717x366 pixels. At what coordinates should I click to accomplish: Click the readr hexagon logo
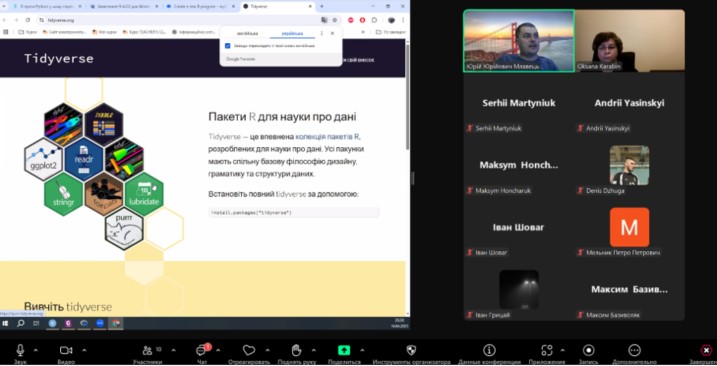[84, 160]
